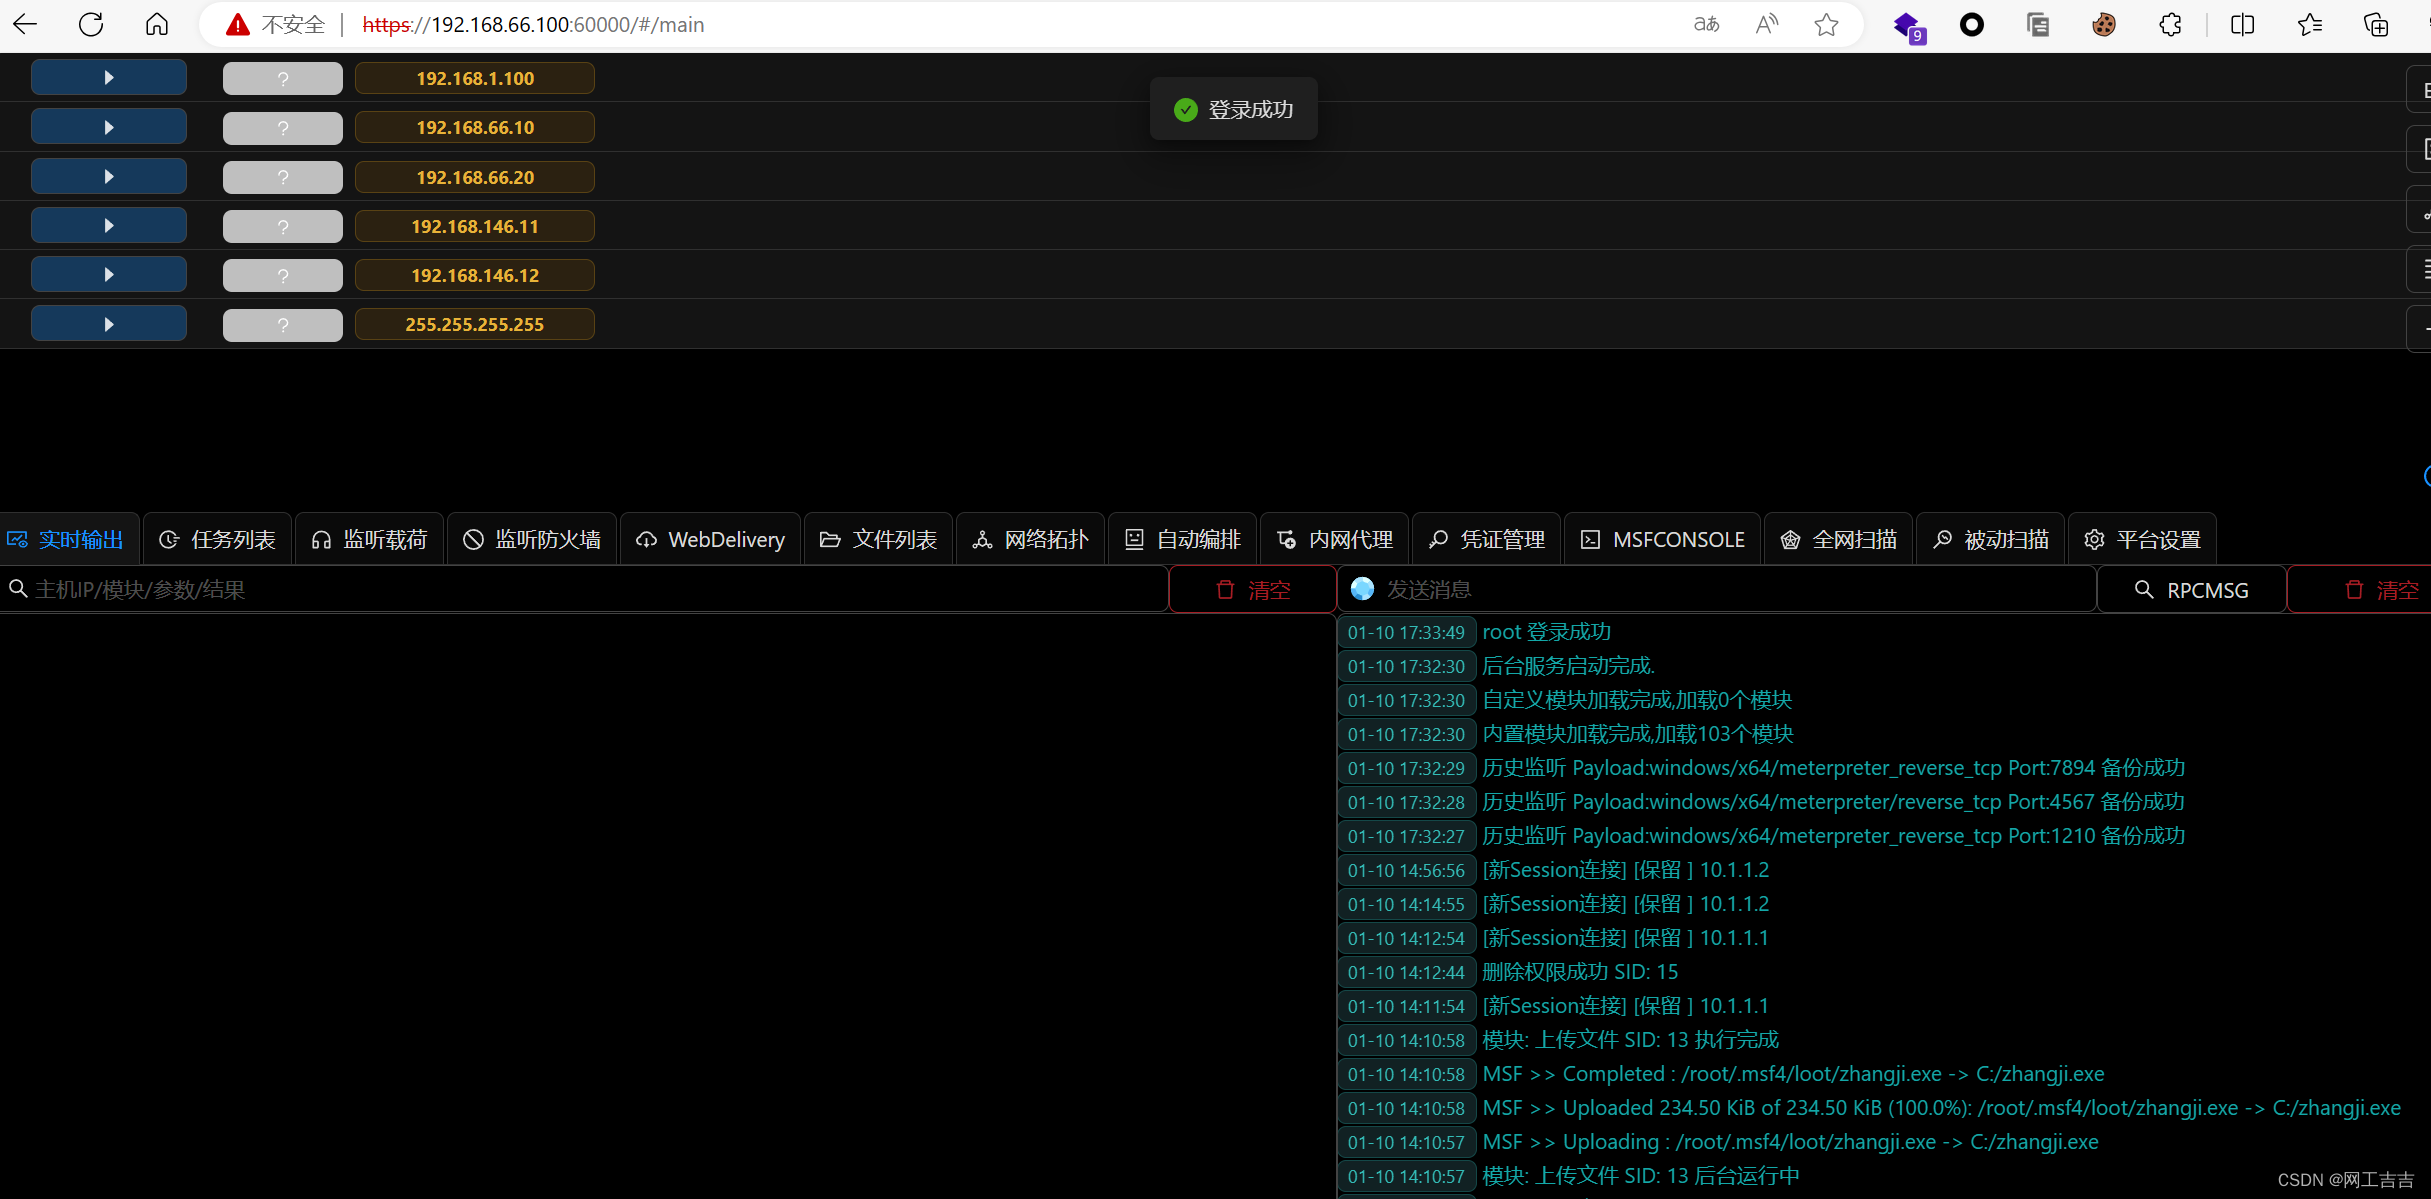The height and width of the screenshot is (1199, 2431).
Task: Open the 内网代理 intranet proxy panel
Action: [1334, 538]
